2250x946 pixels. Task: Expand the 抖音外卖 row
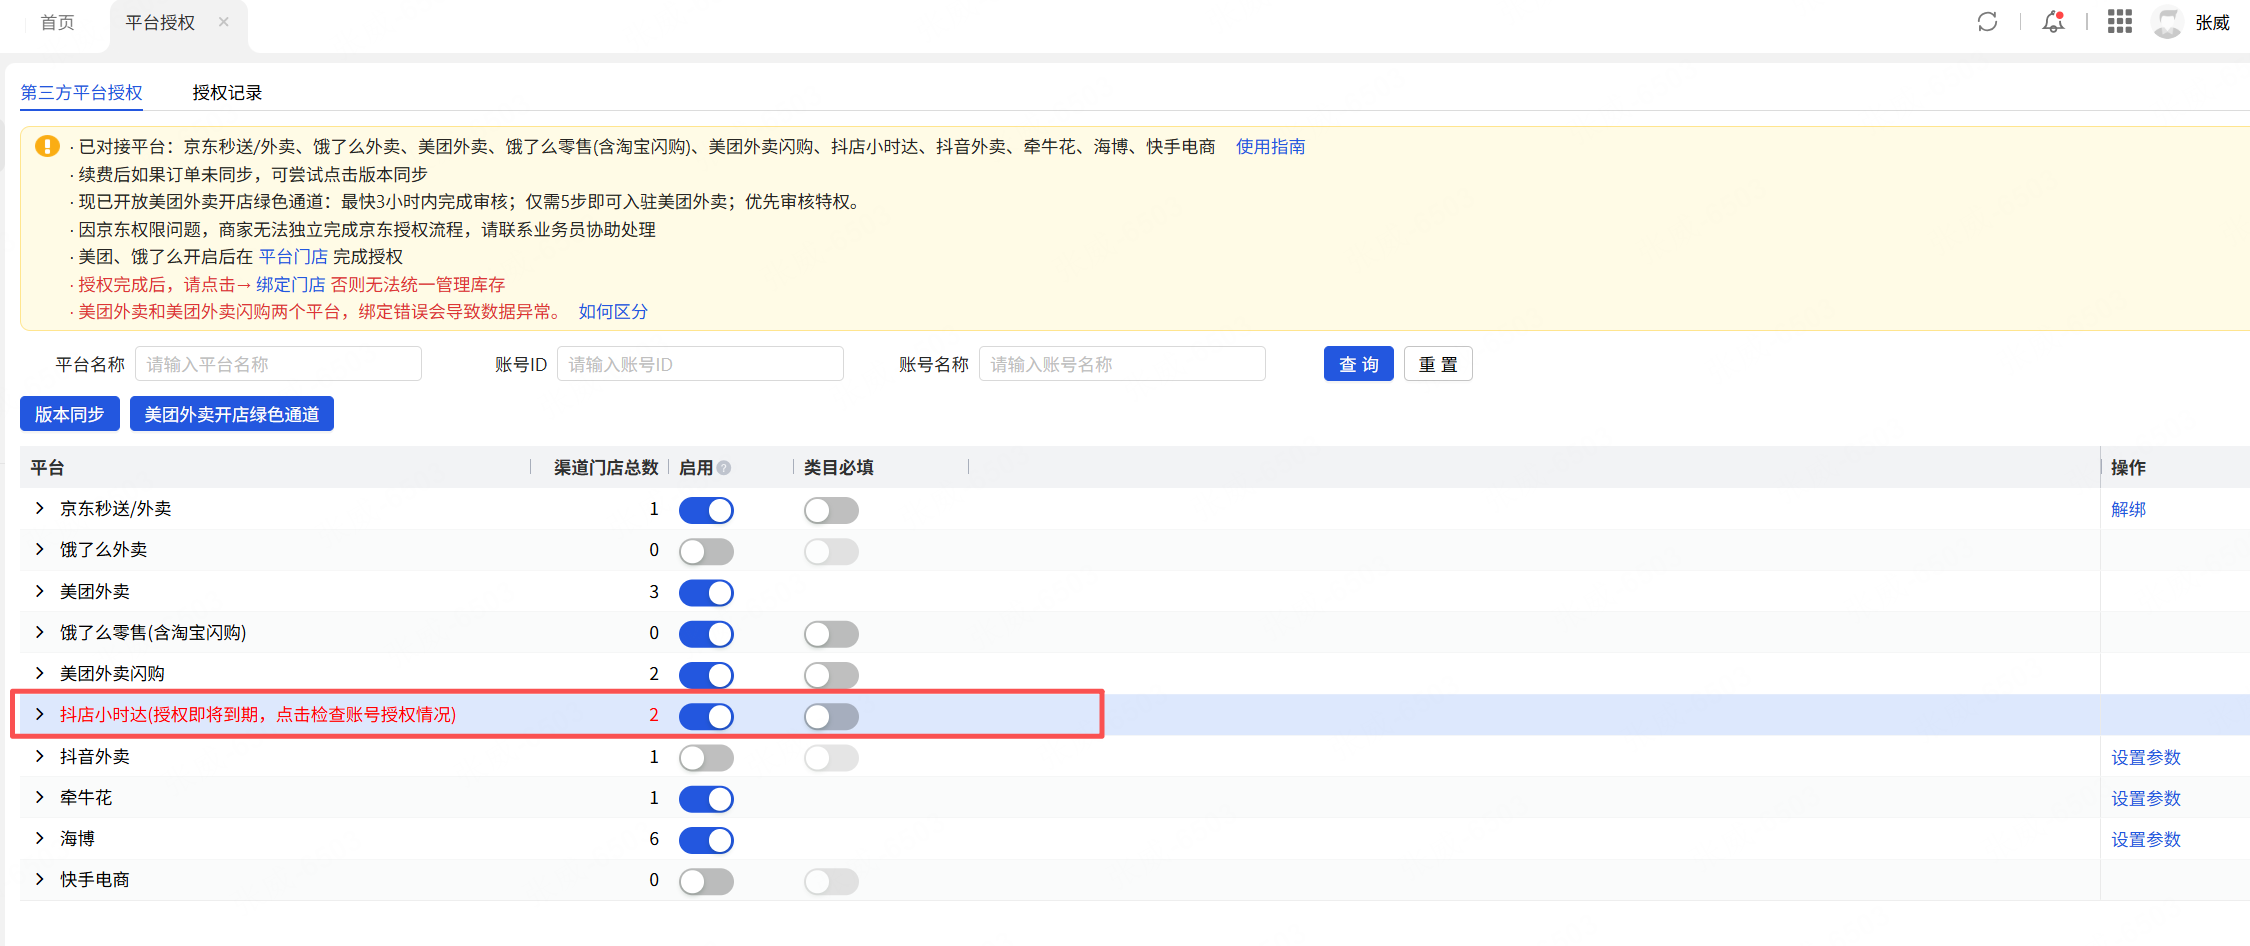(40, 756)
